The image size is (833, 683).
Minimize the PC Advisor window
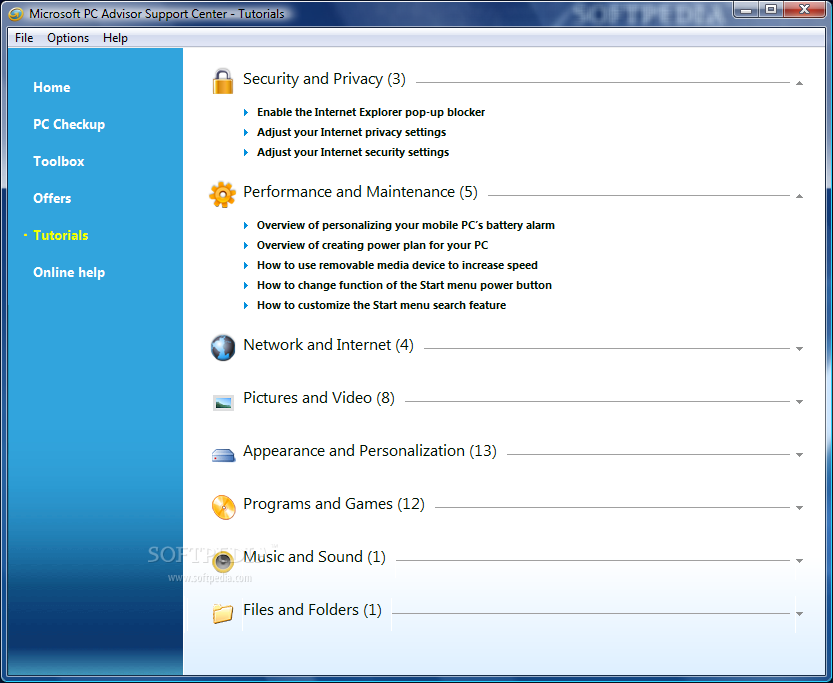point(746,10)
